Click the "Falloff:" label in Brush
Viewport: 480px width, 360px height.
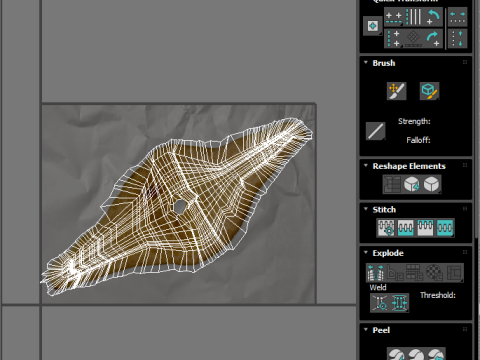click(418, 140)
